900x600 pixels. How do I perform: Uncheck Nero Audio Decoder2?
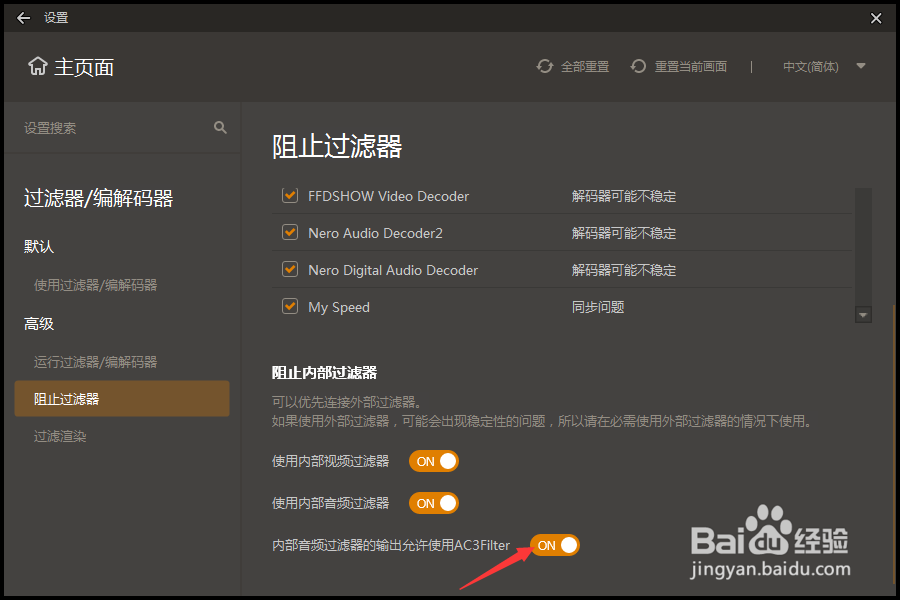coord(289,232)
